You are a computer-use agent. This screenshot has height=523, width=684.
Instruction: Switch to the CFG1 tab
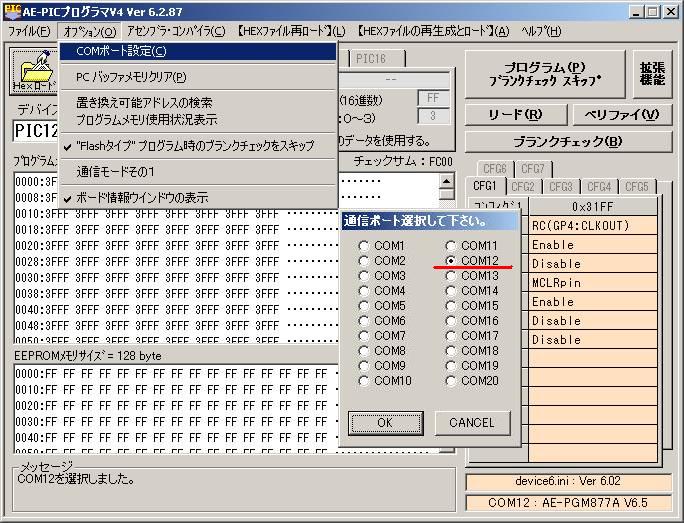point(485,186)
